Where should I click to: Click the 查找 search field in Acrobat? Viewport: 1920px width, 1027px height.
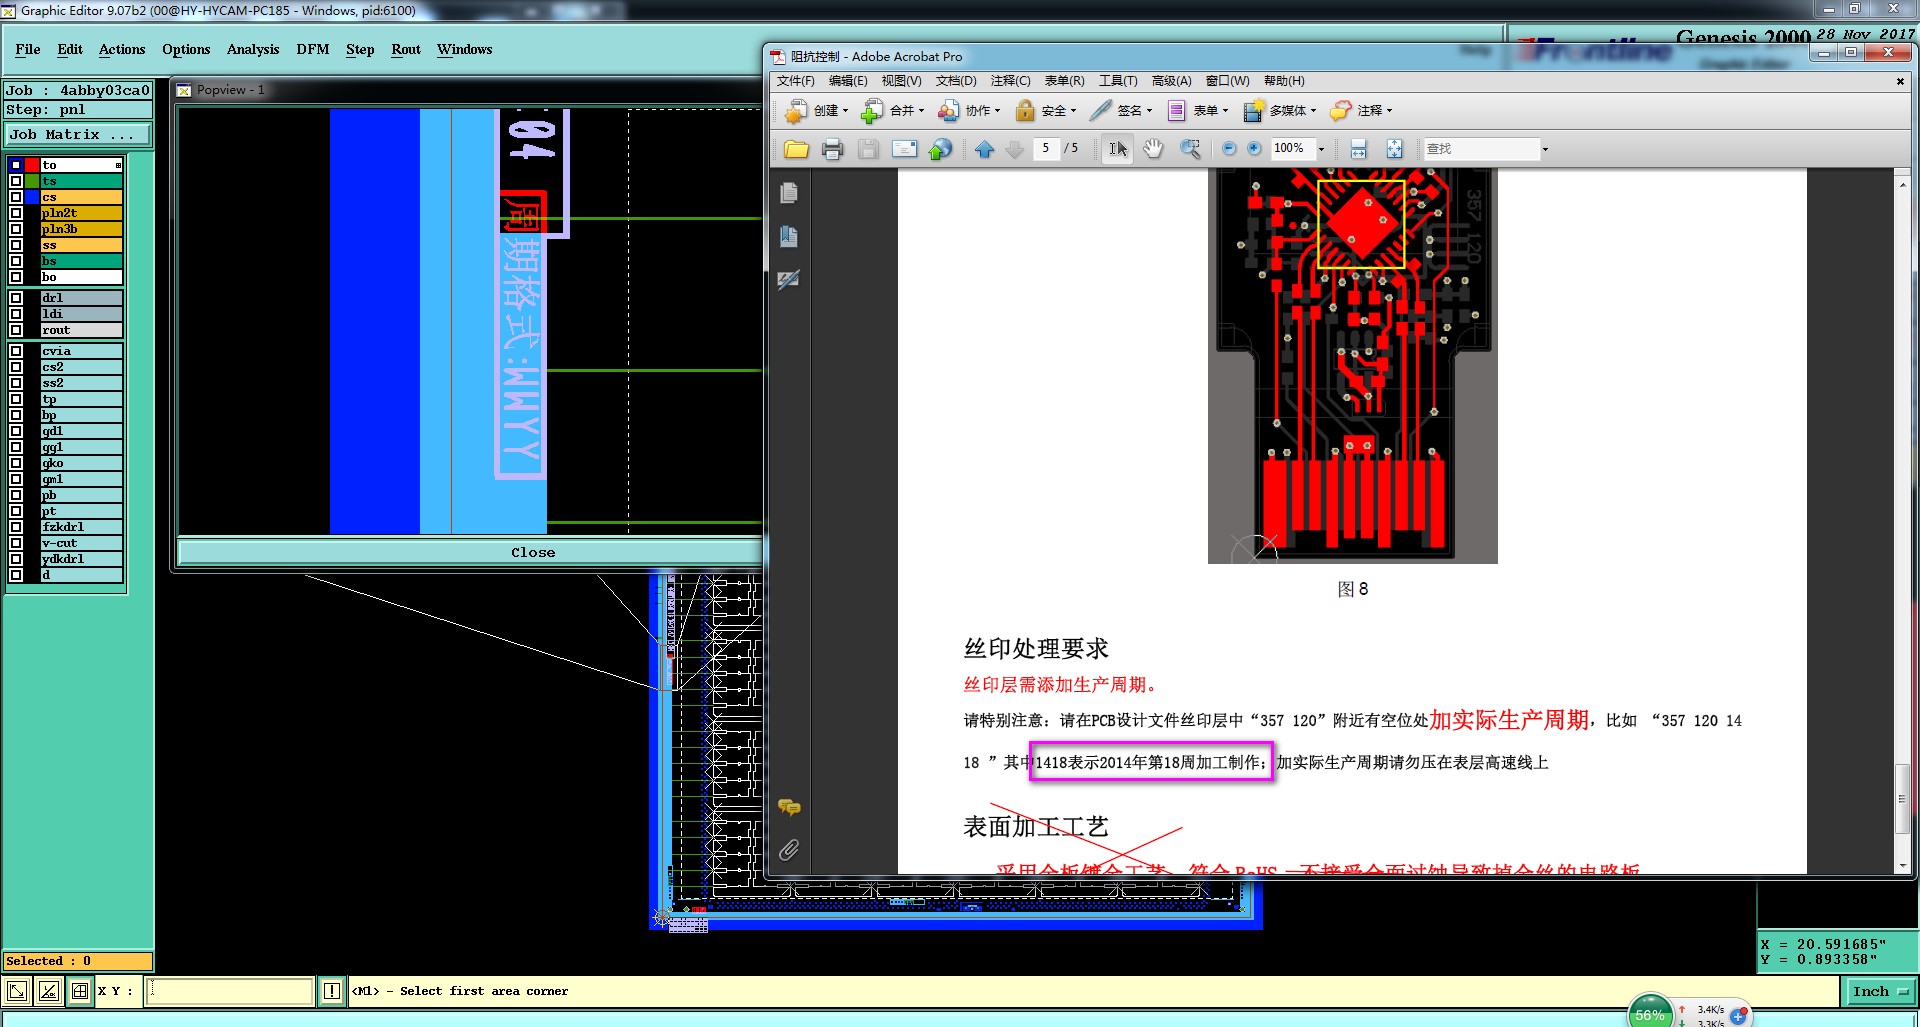[1481, 149]
